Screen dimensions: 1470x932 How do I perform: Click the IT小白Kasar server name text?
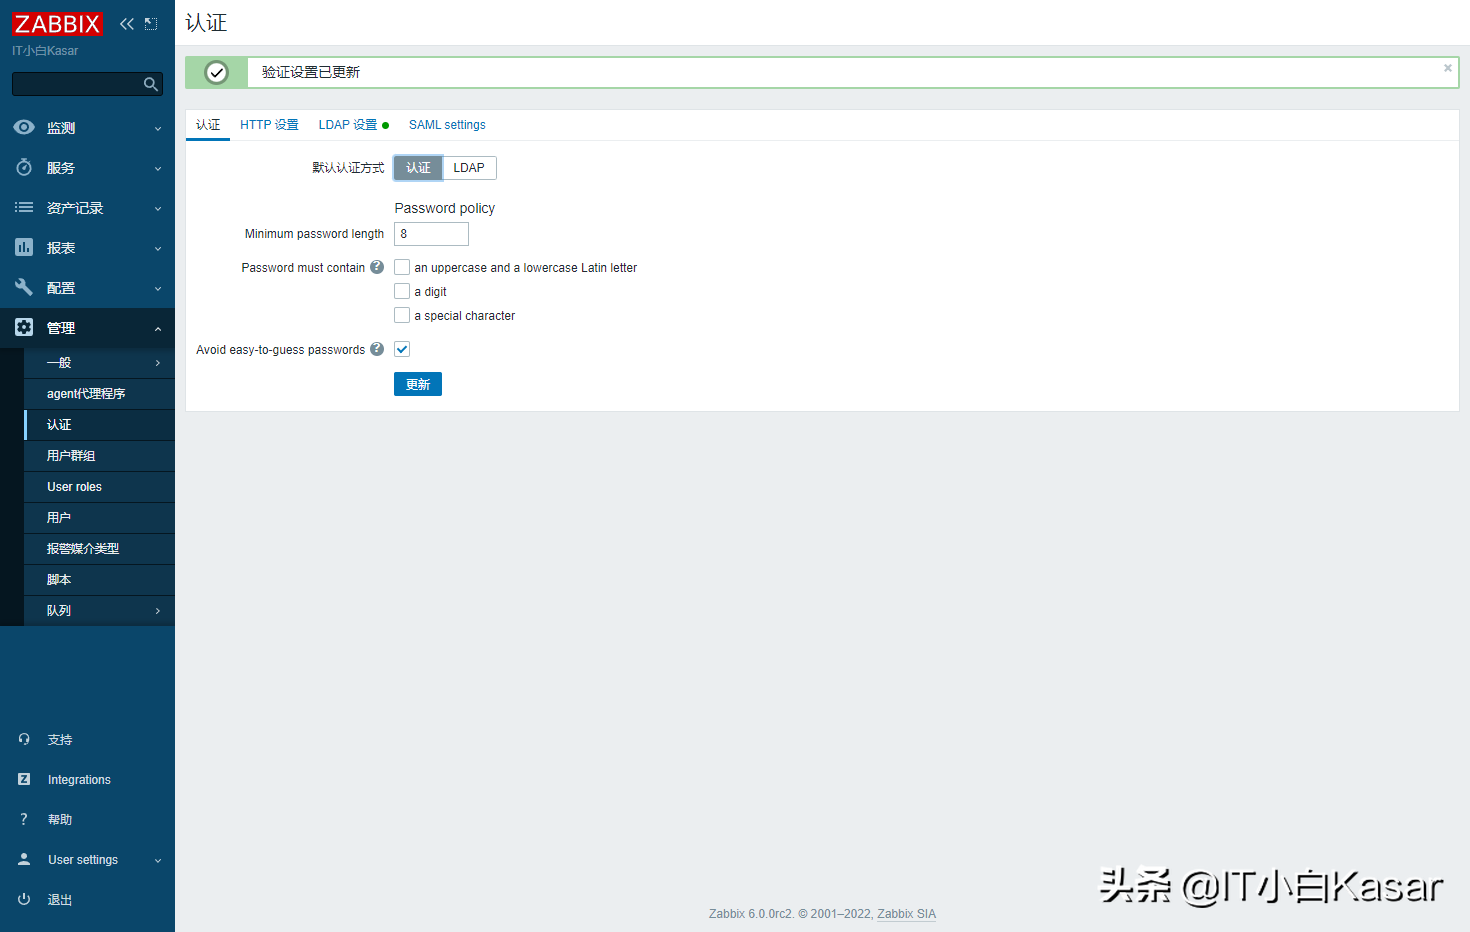[45, 51]
